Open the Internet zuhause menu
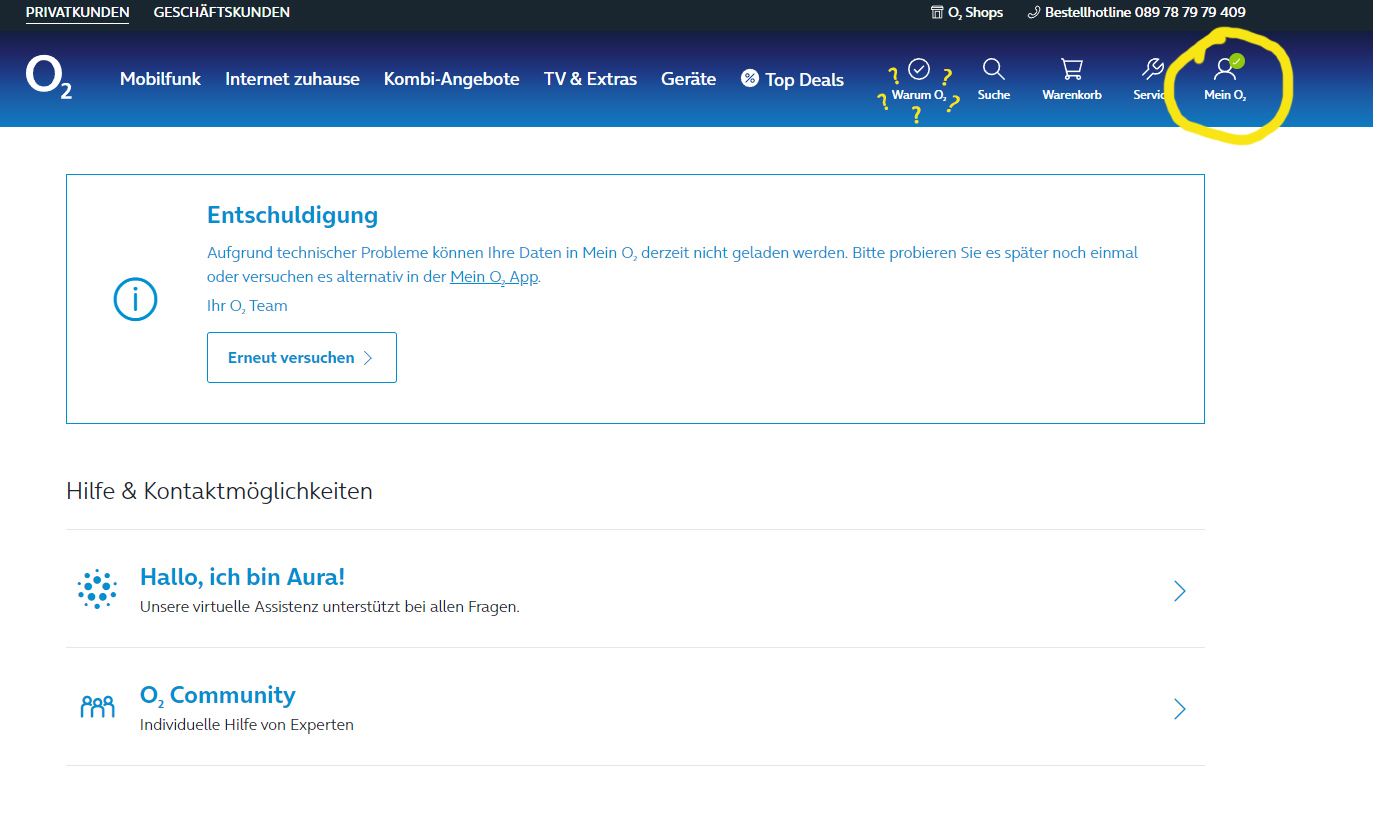The width and height of the screenshot is (1373, 815). [x=292, y=79]
